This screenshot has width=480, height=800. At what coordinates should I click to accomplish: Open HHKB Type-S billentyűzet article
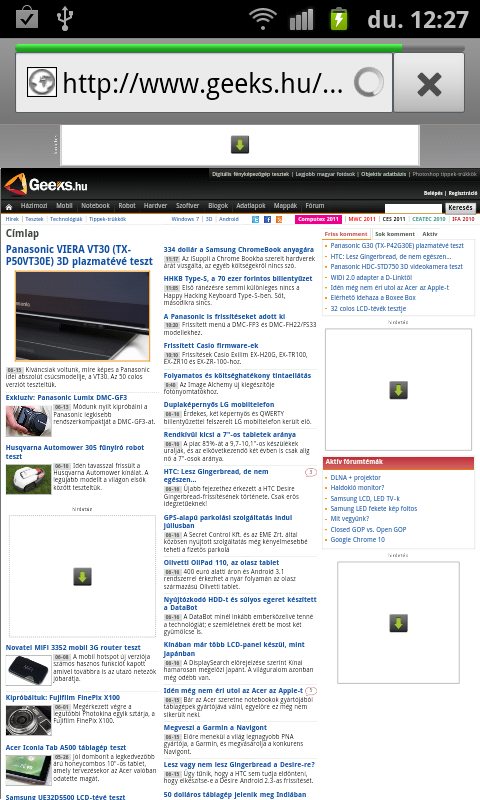point(238,279)
